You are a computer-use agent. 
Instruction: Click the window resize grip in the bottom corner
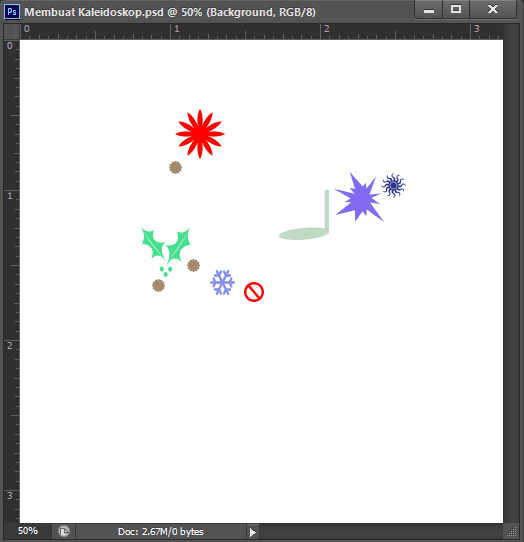512,531
